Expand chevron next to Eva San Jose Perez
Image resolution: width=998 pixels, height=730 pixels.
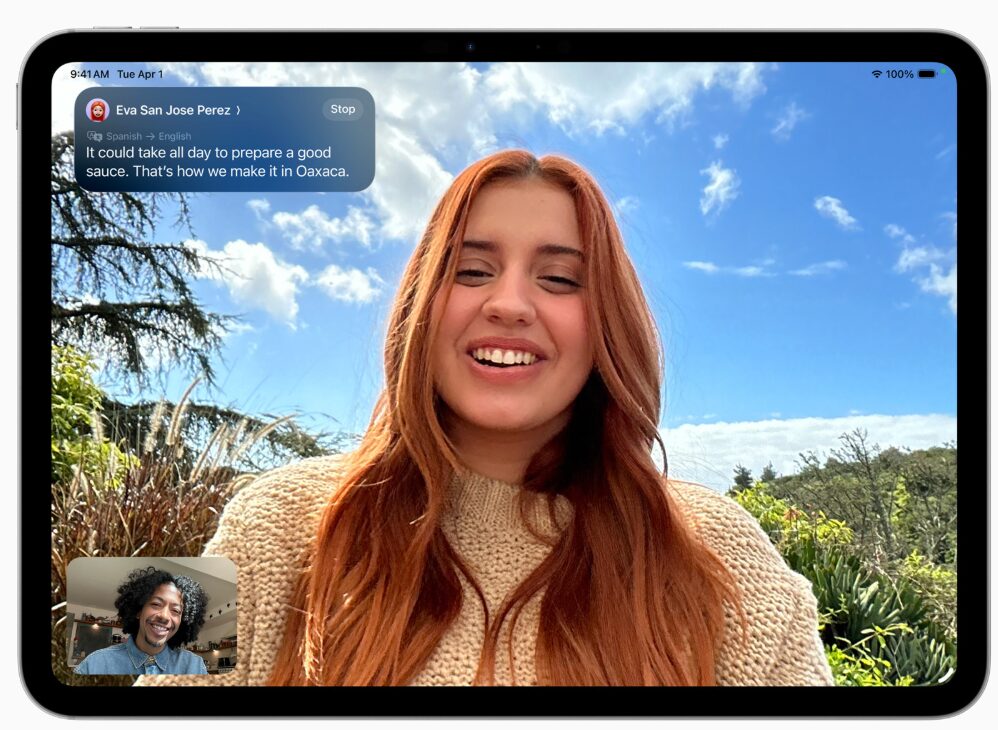coord(238,110)
